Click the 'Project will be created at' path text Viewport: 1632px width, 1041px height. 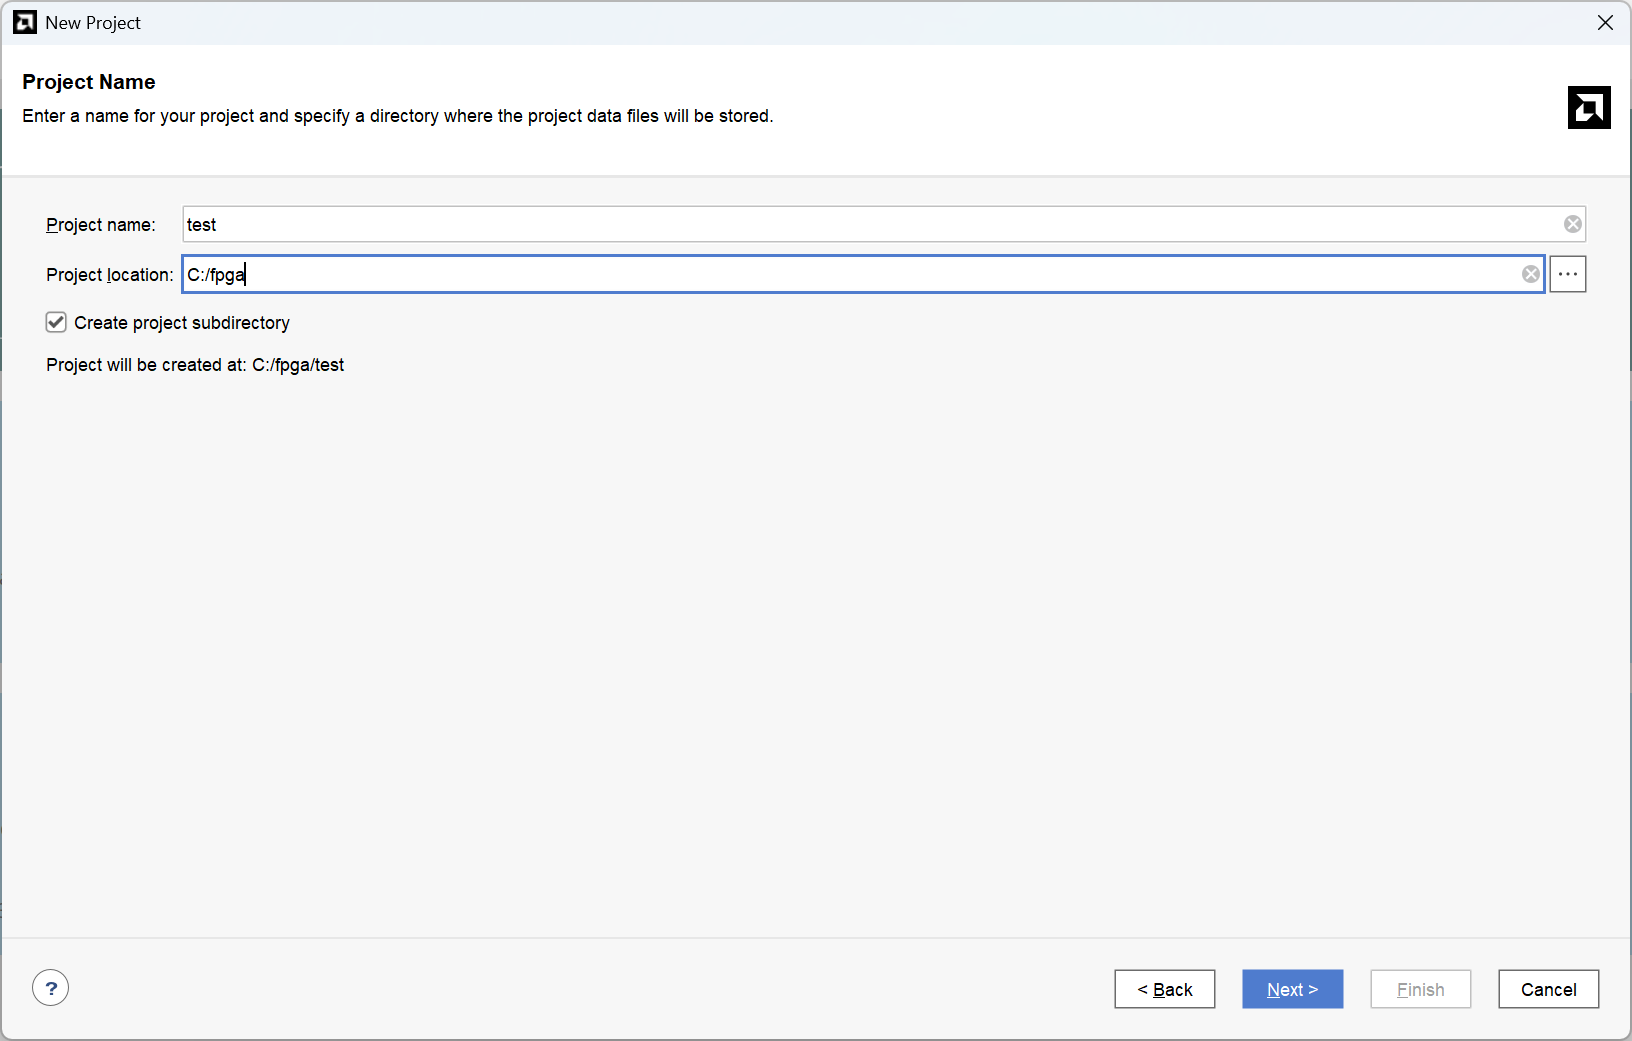pos(195,365)
